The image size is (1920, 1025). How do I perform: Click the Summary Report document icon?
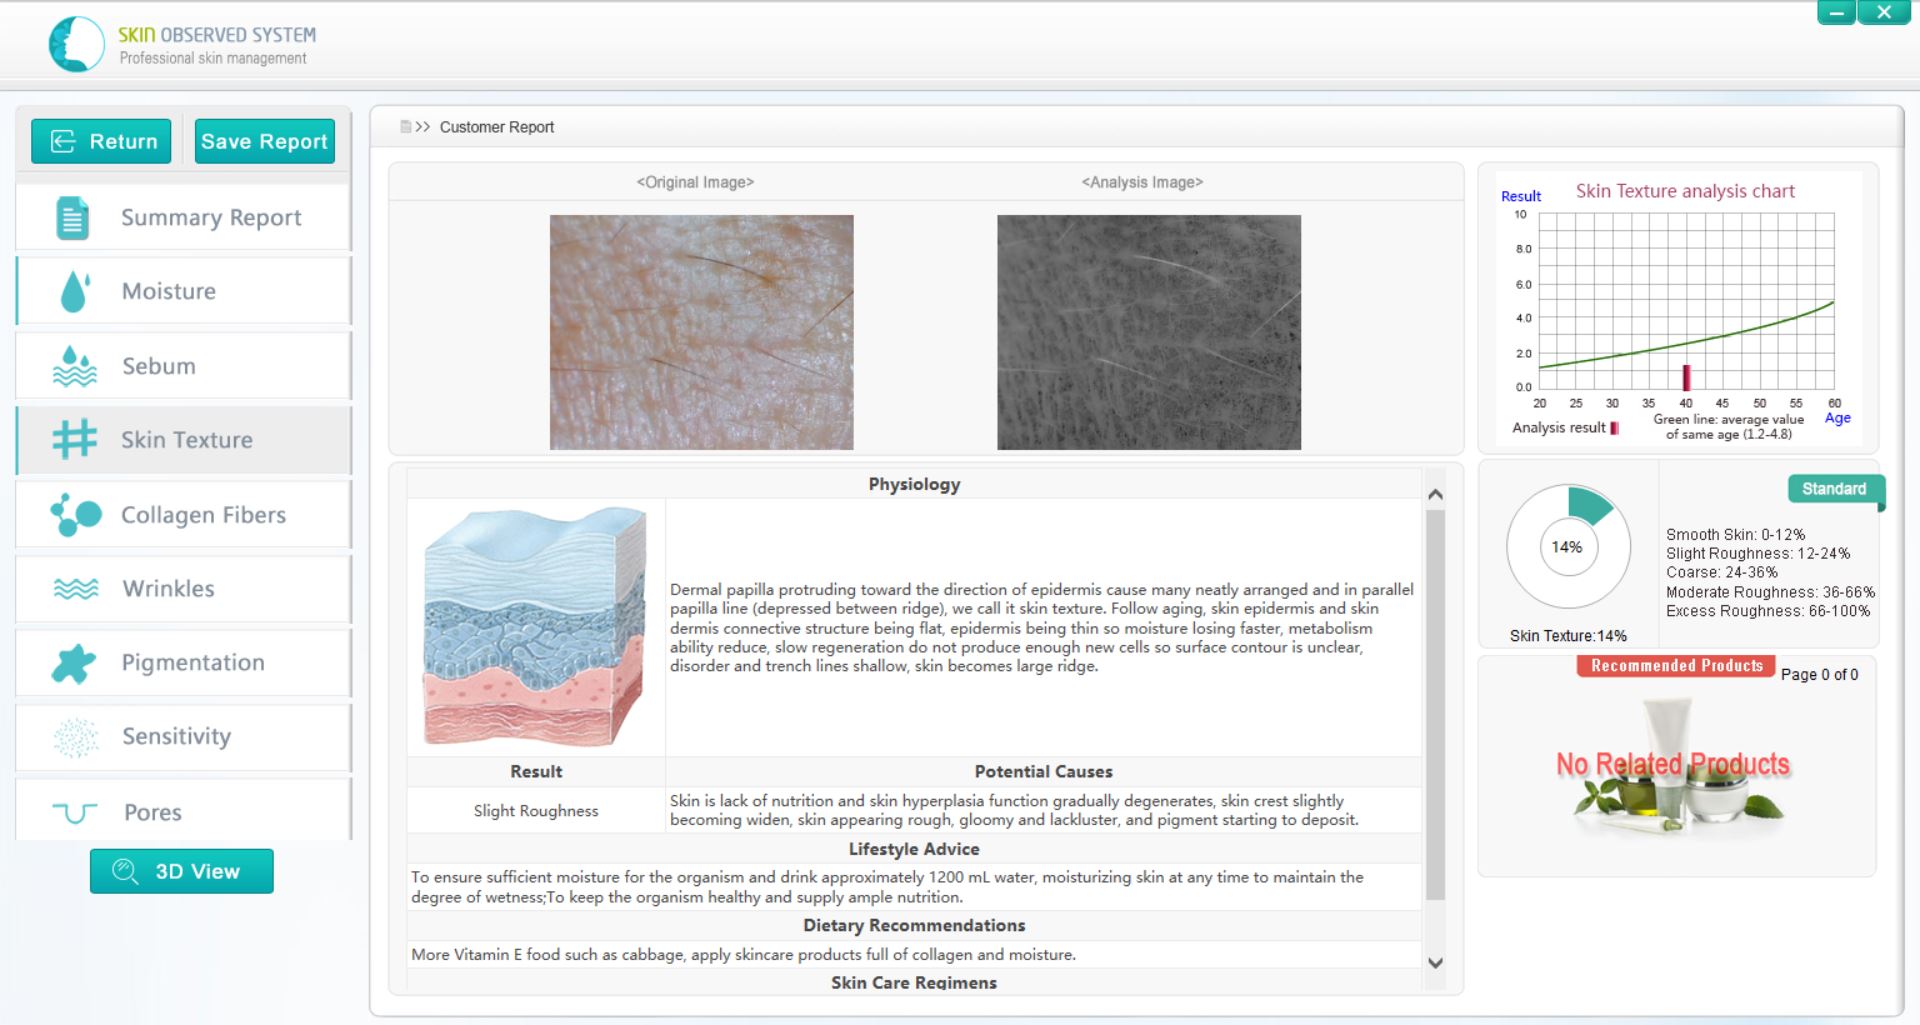(x=72, y=218)
